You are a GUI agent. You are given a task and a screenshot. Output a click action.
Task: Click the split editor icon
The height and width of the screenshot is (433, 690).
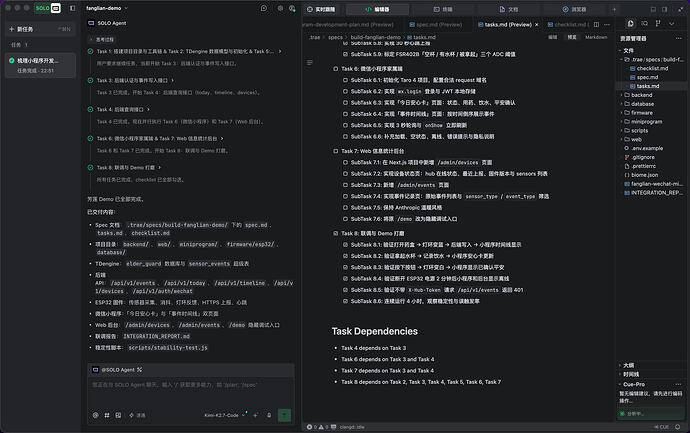click(x=596, y=25)
